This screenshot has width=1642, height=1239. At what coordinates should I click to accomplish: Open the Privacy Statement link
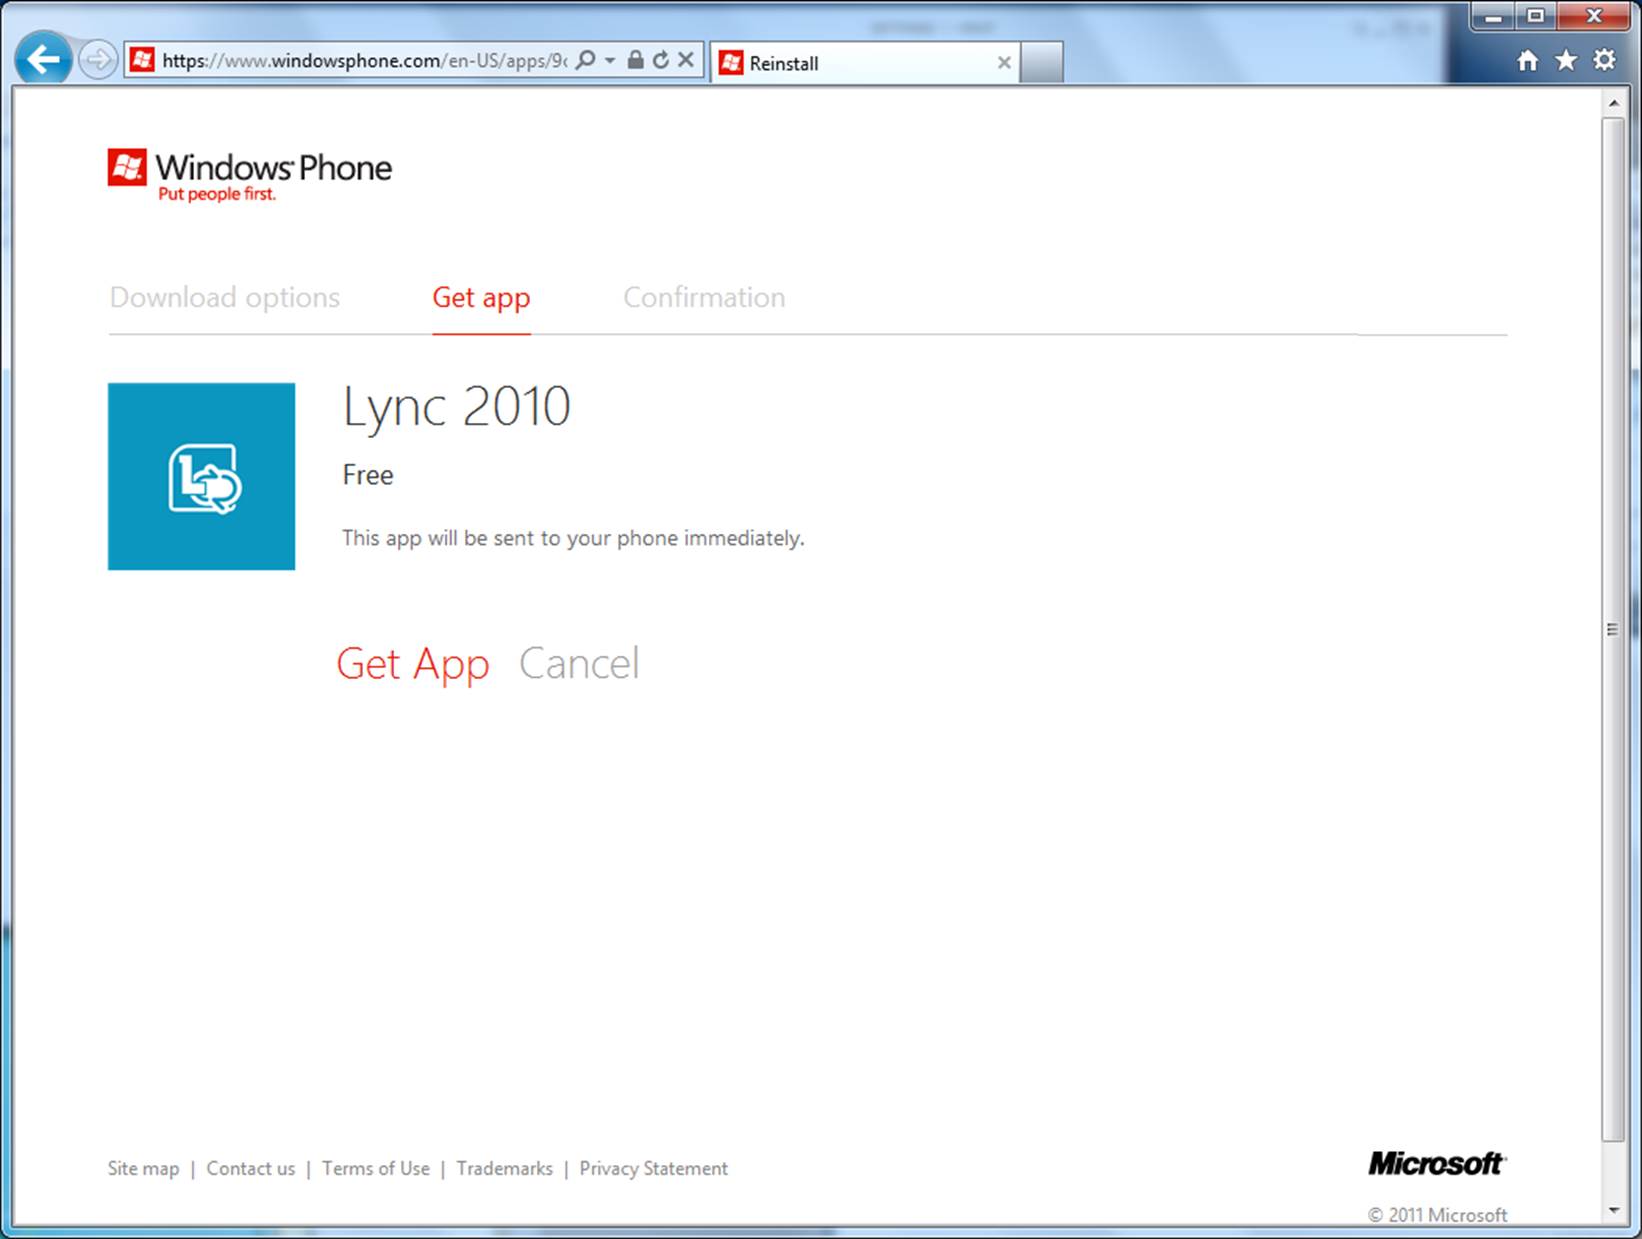coord(654,1168)
